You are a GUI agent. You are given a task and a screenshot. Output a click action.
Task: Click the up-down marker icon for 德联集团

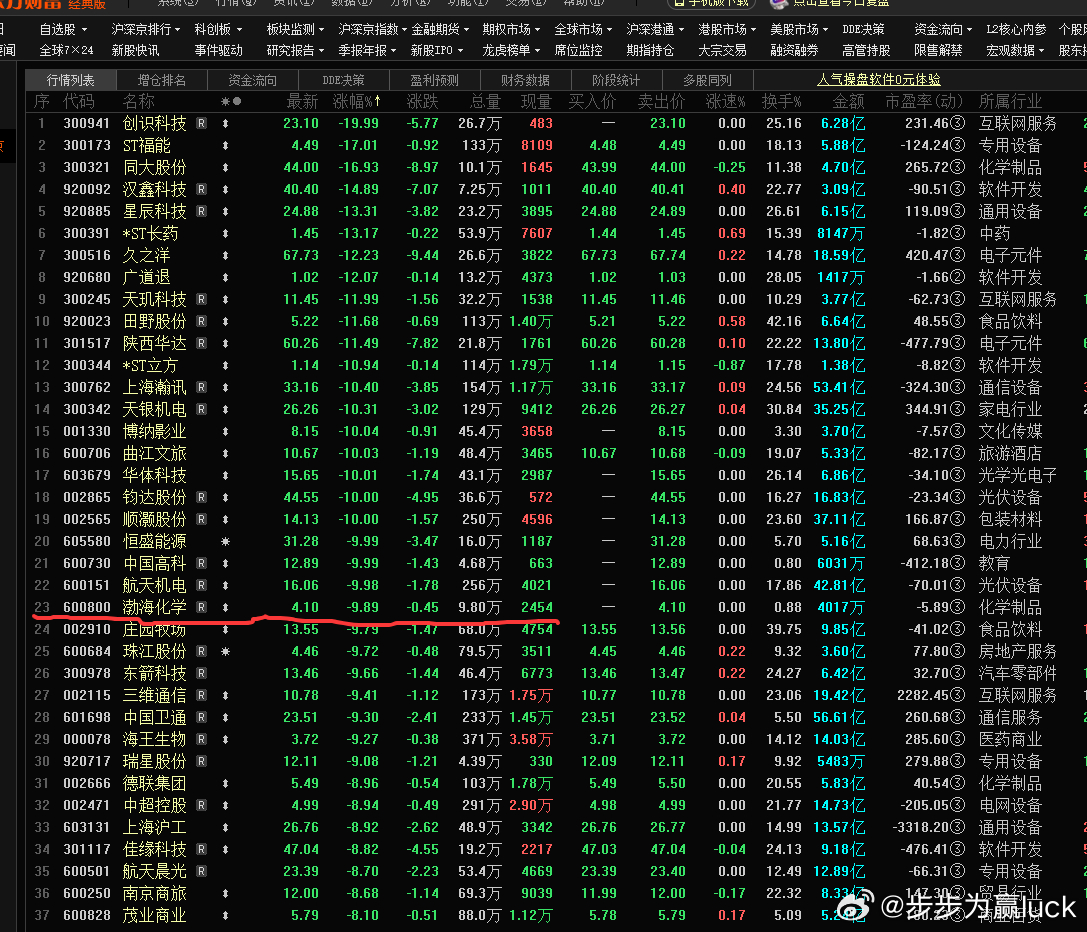pyautogui.click(x=225, y=783)
